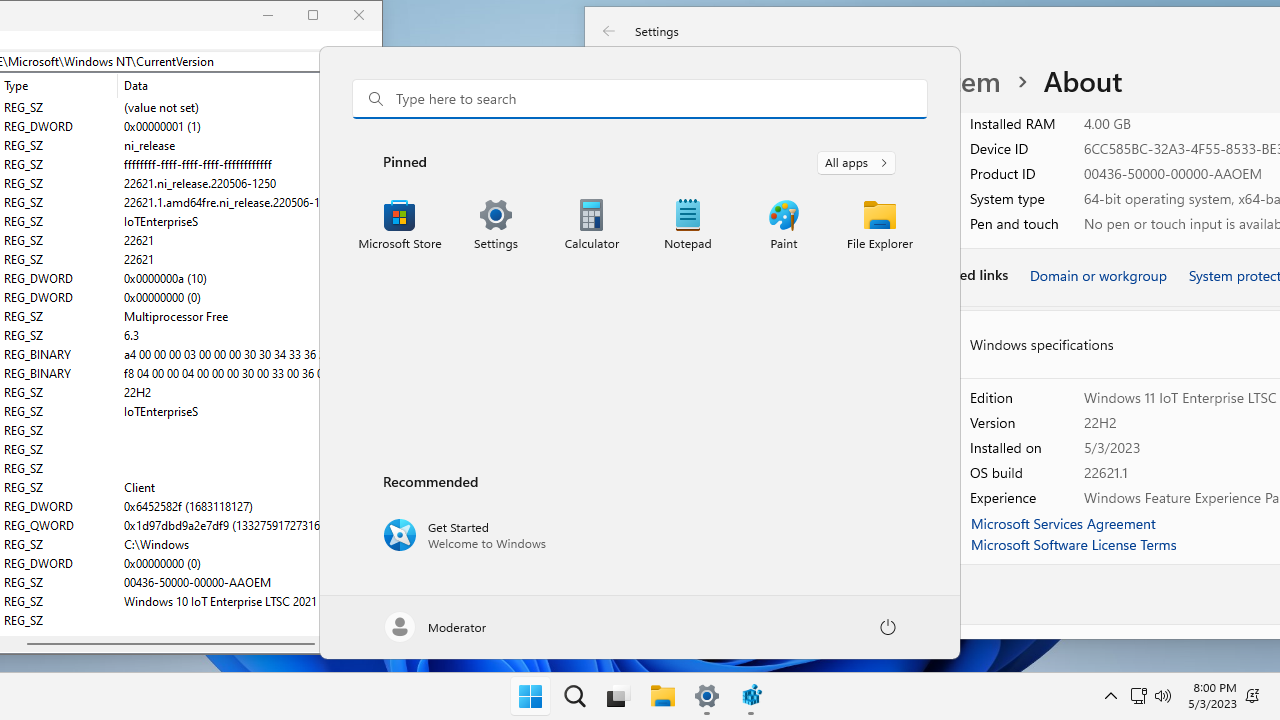Click the taskbar clock showing 8:00 PM

(1214, 696)
